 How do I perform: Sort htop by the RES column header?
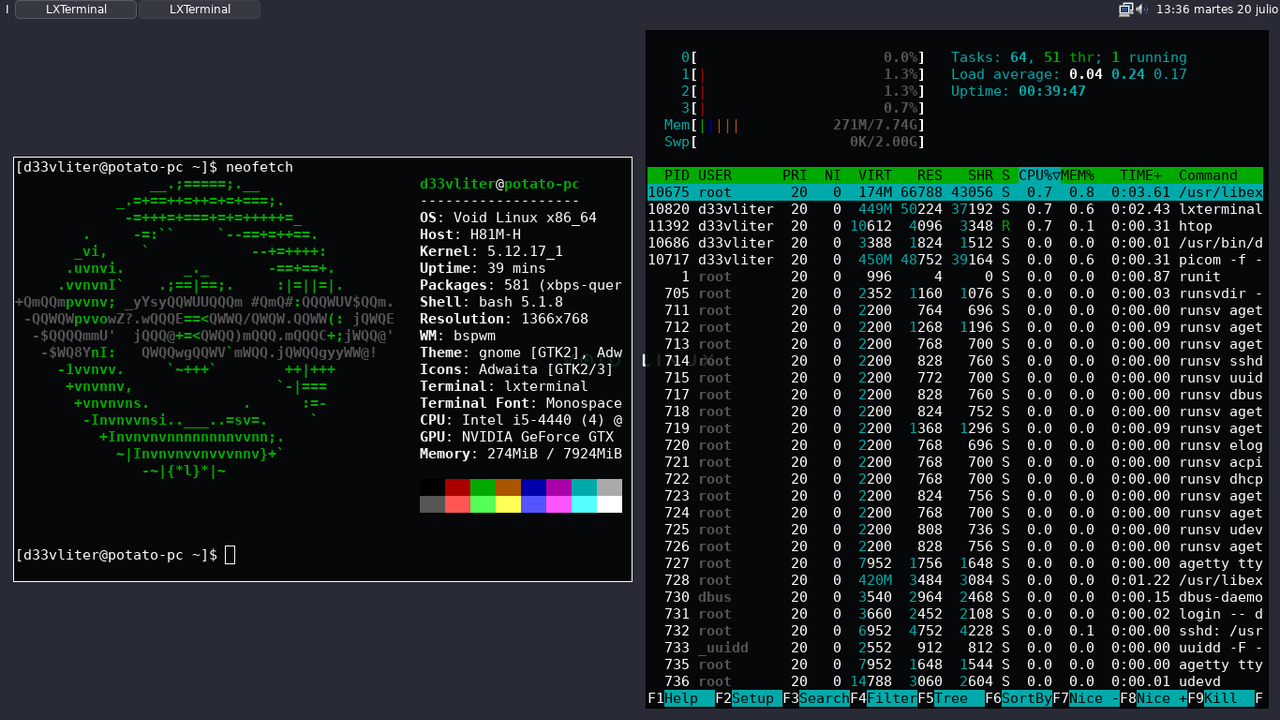930,175
